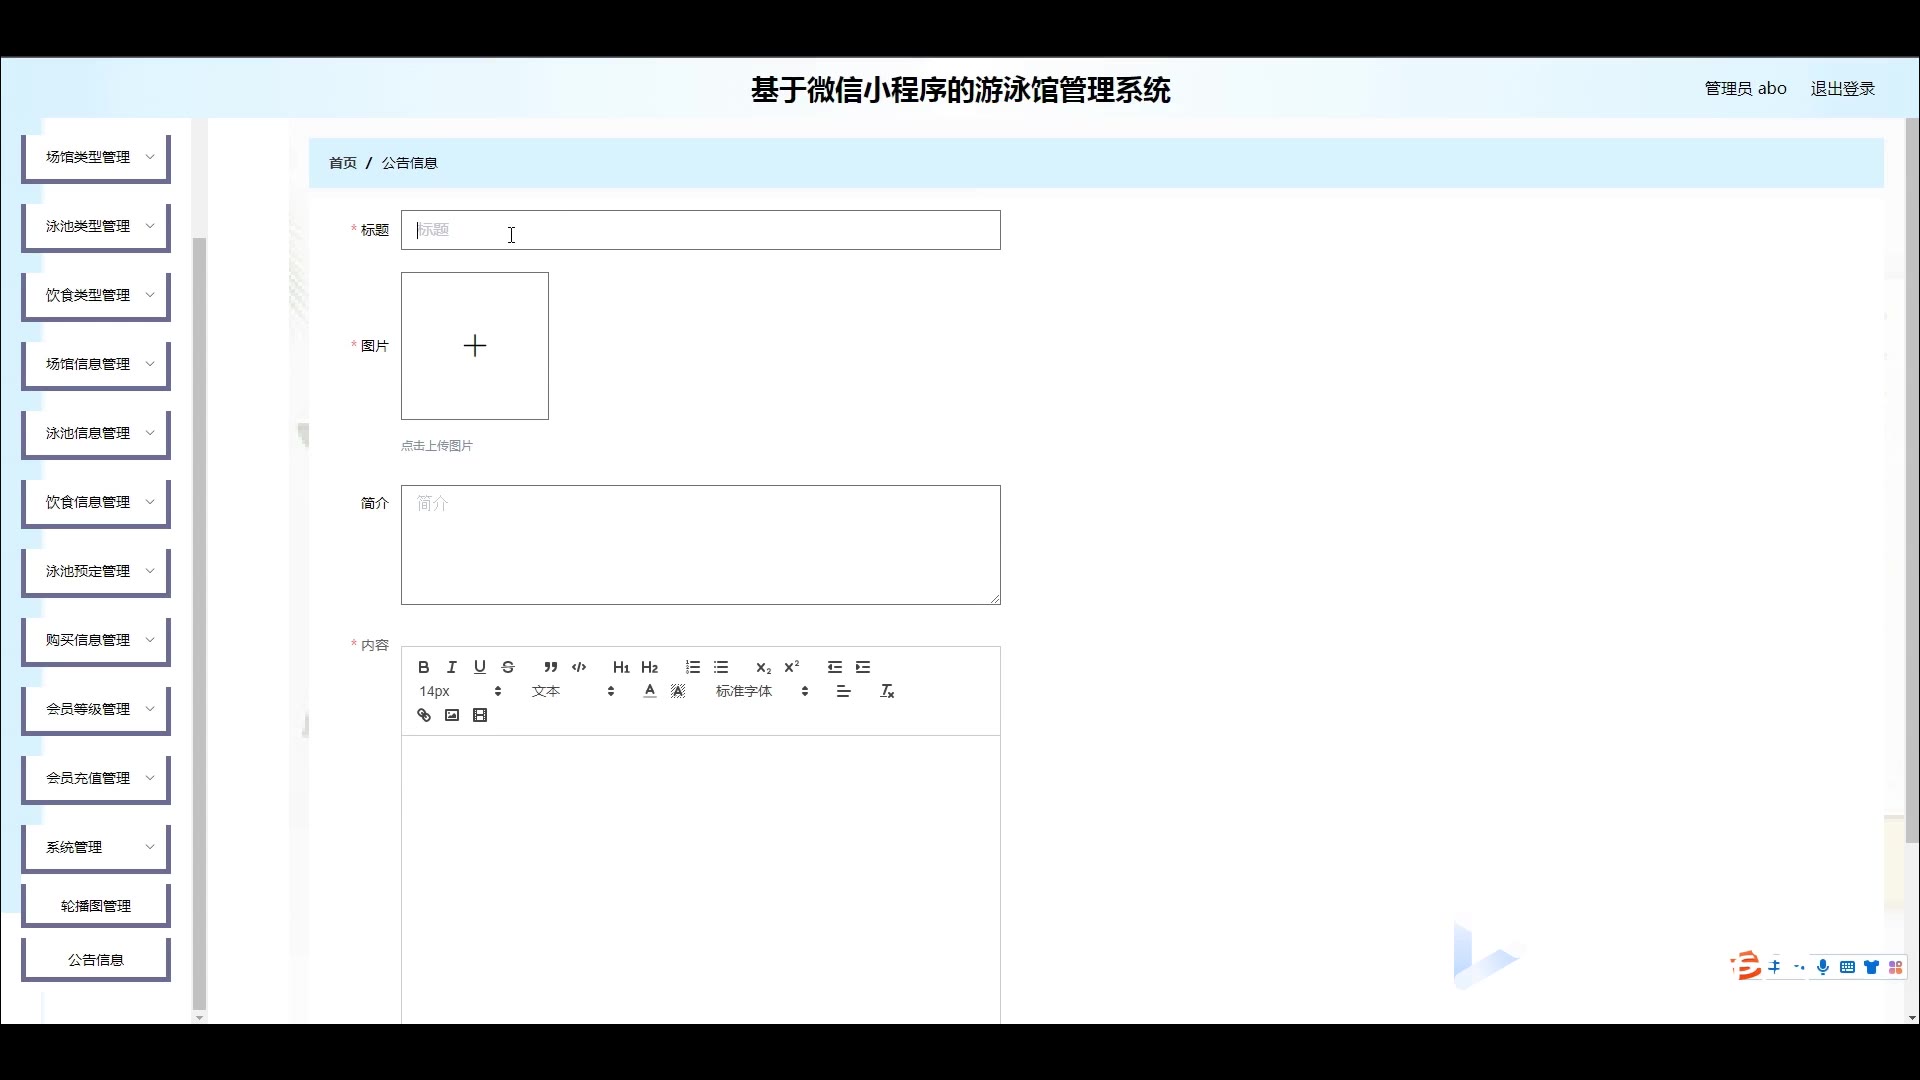This screenshot has width=1920, height=1080.
Task: Switch Sogou Chinese/English mode icon
Action: 1775,967
